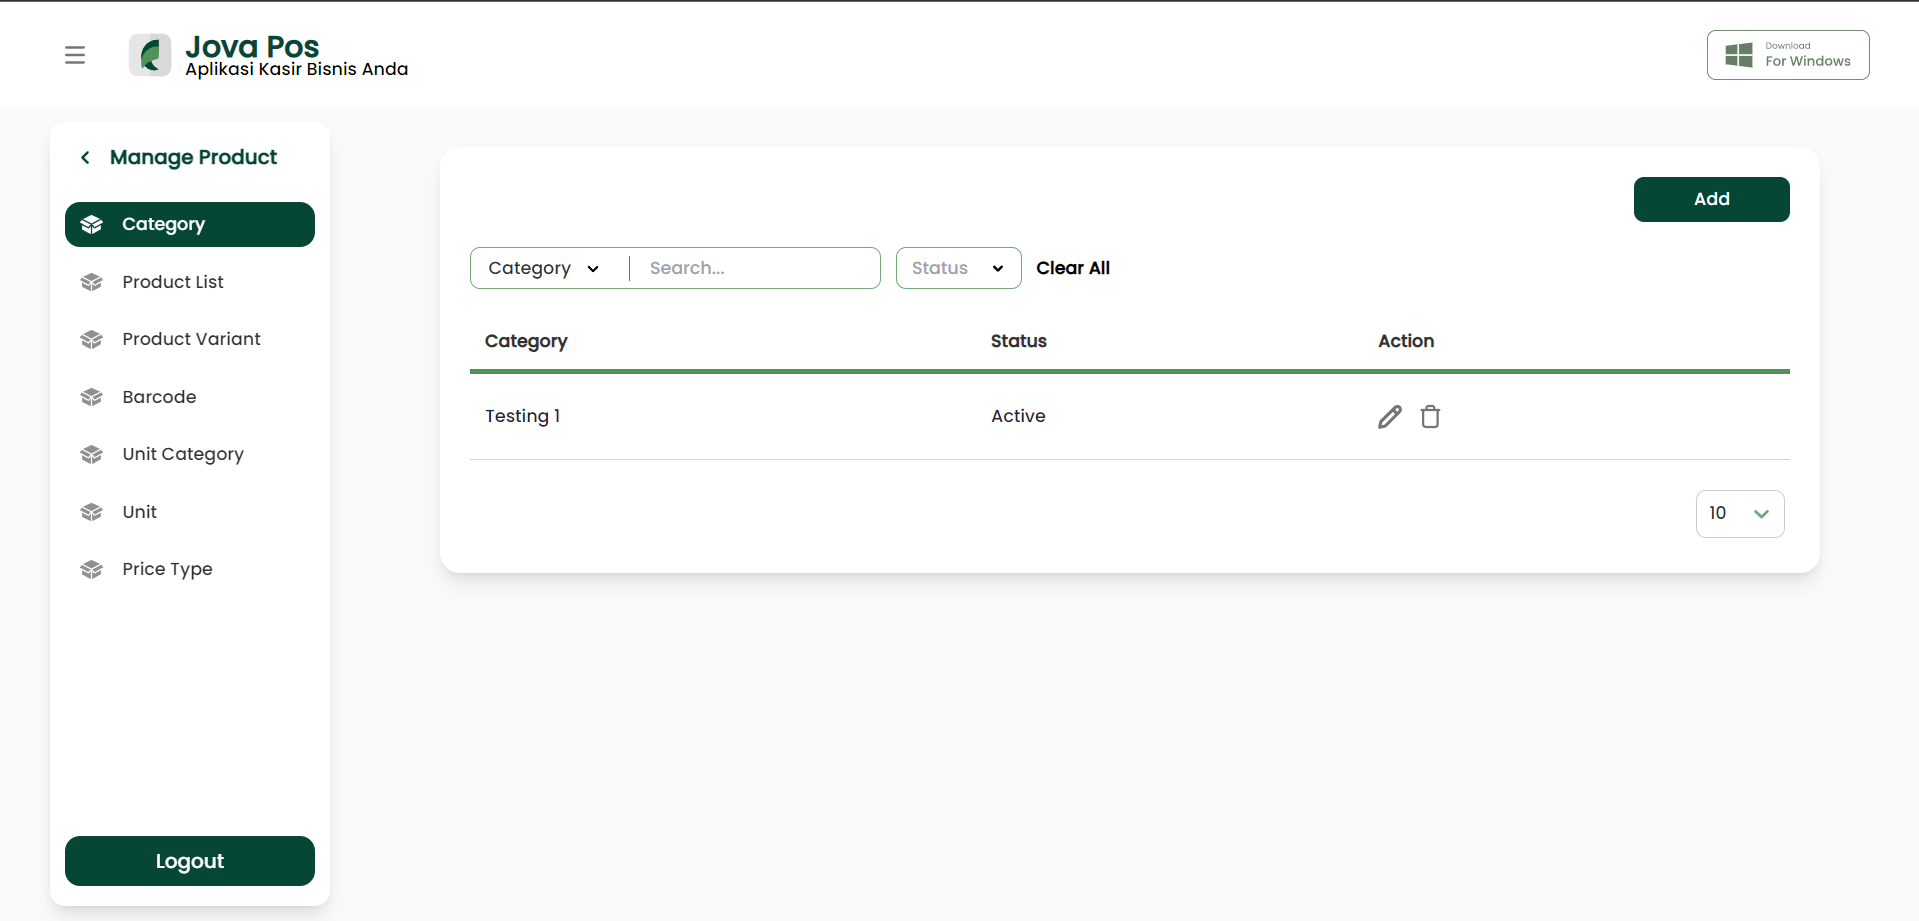1919x921 pixels.
Task: Open the Status filter dropdown
Action: (x=958, y=268)
